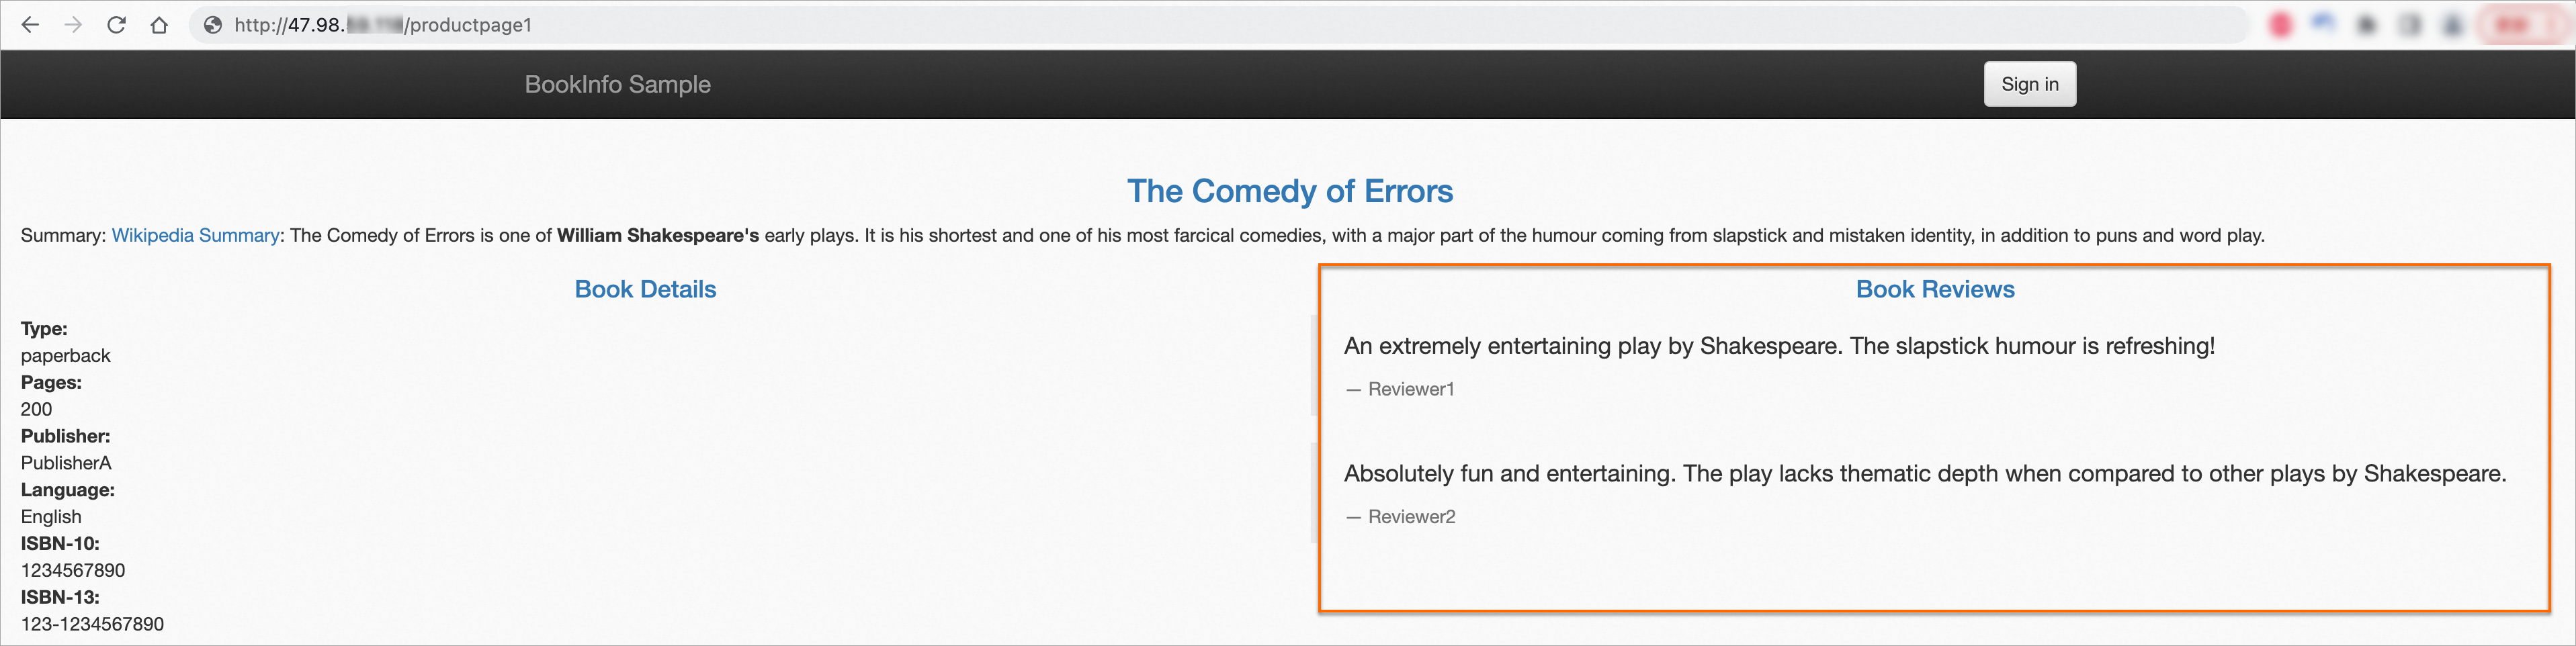Click the Book Reviews heading

click(1934, 289)
